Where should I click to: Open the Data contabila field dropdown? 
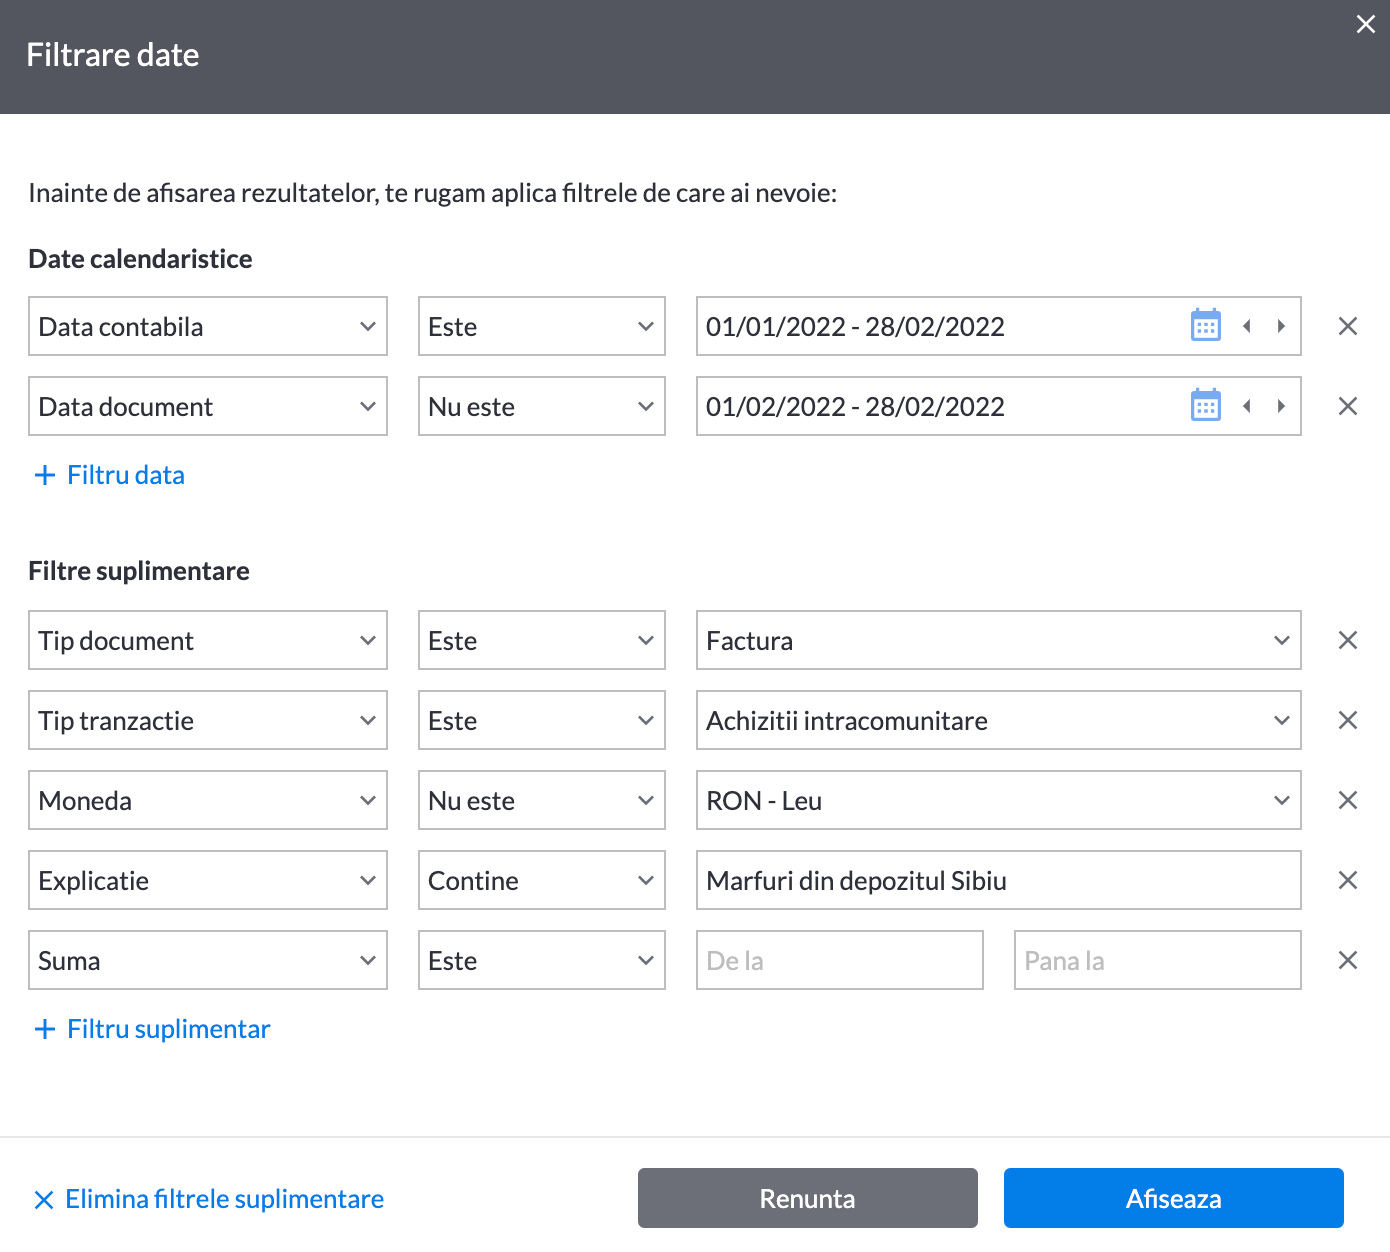[x=208, y=326]
